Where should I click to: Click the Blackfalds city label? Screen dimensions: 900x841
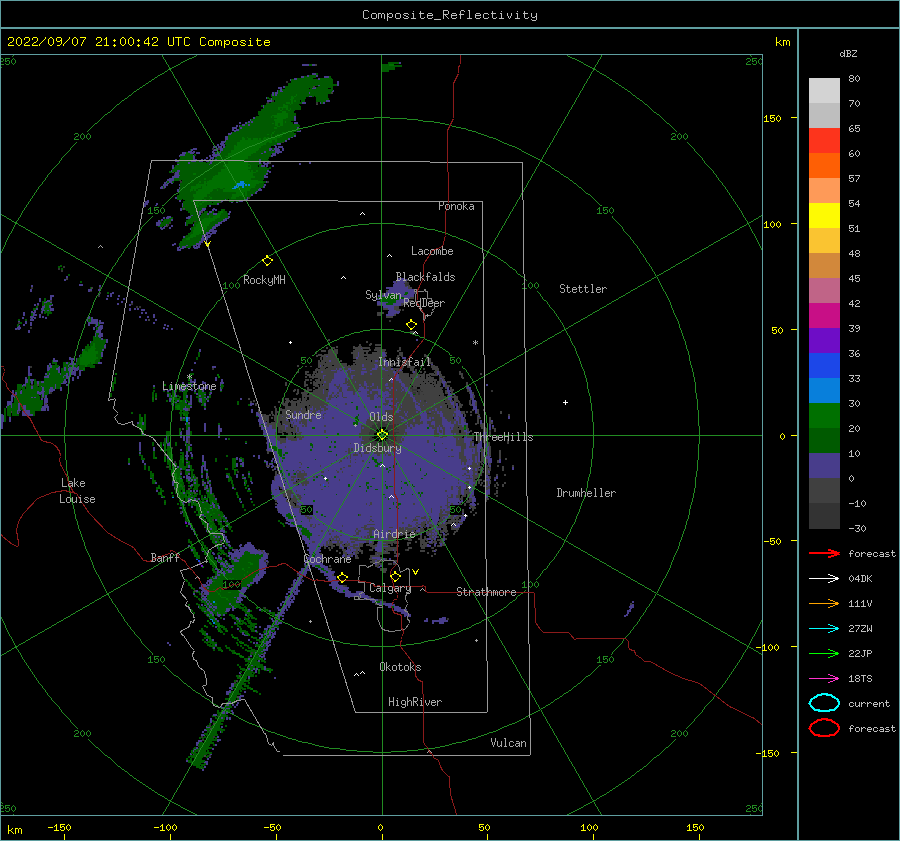tap(425, 277)
